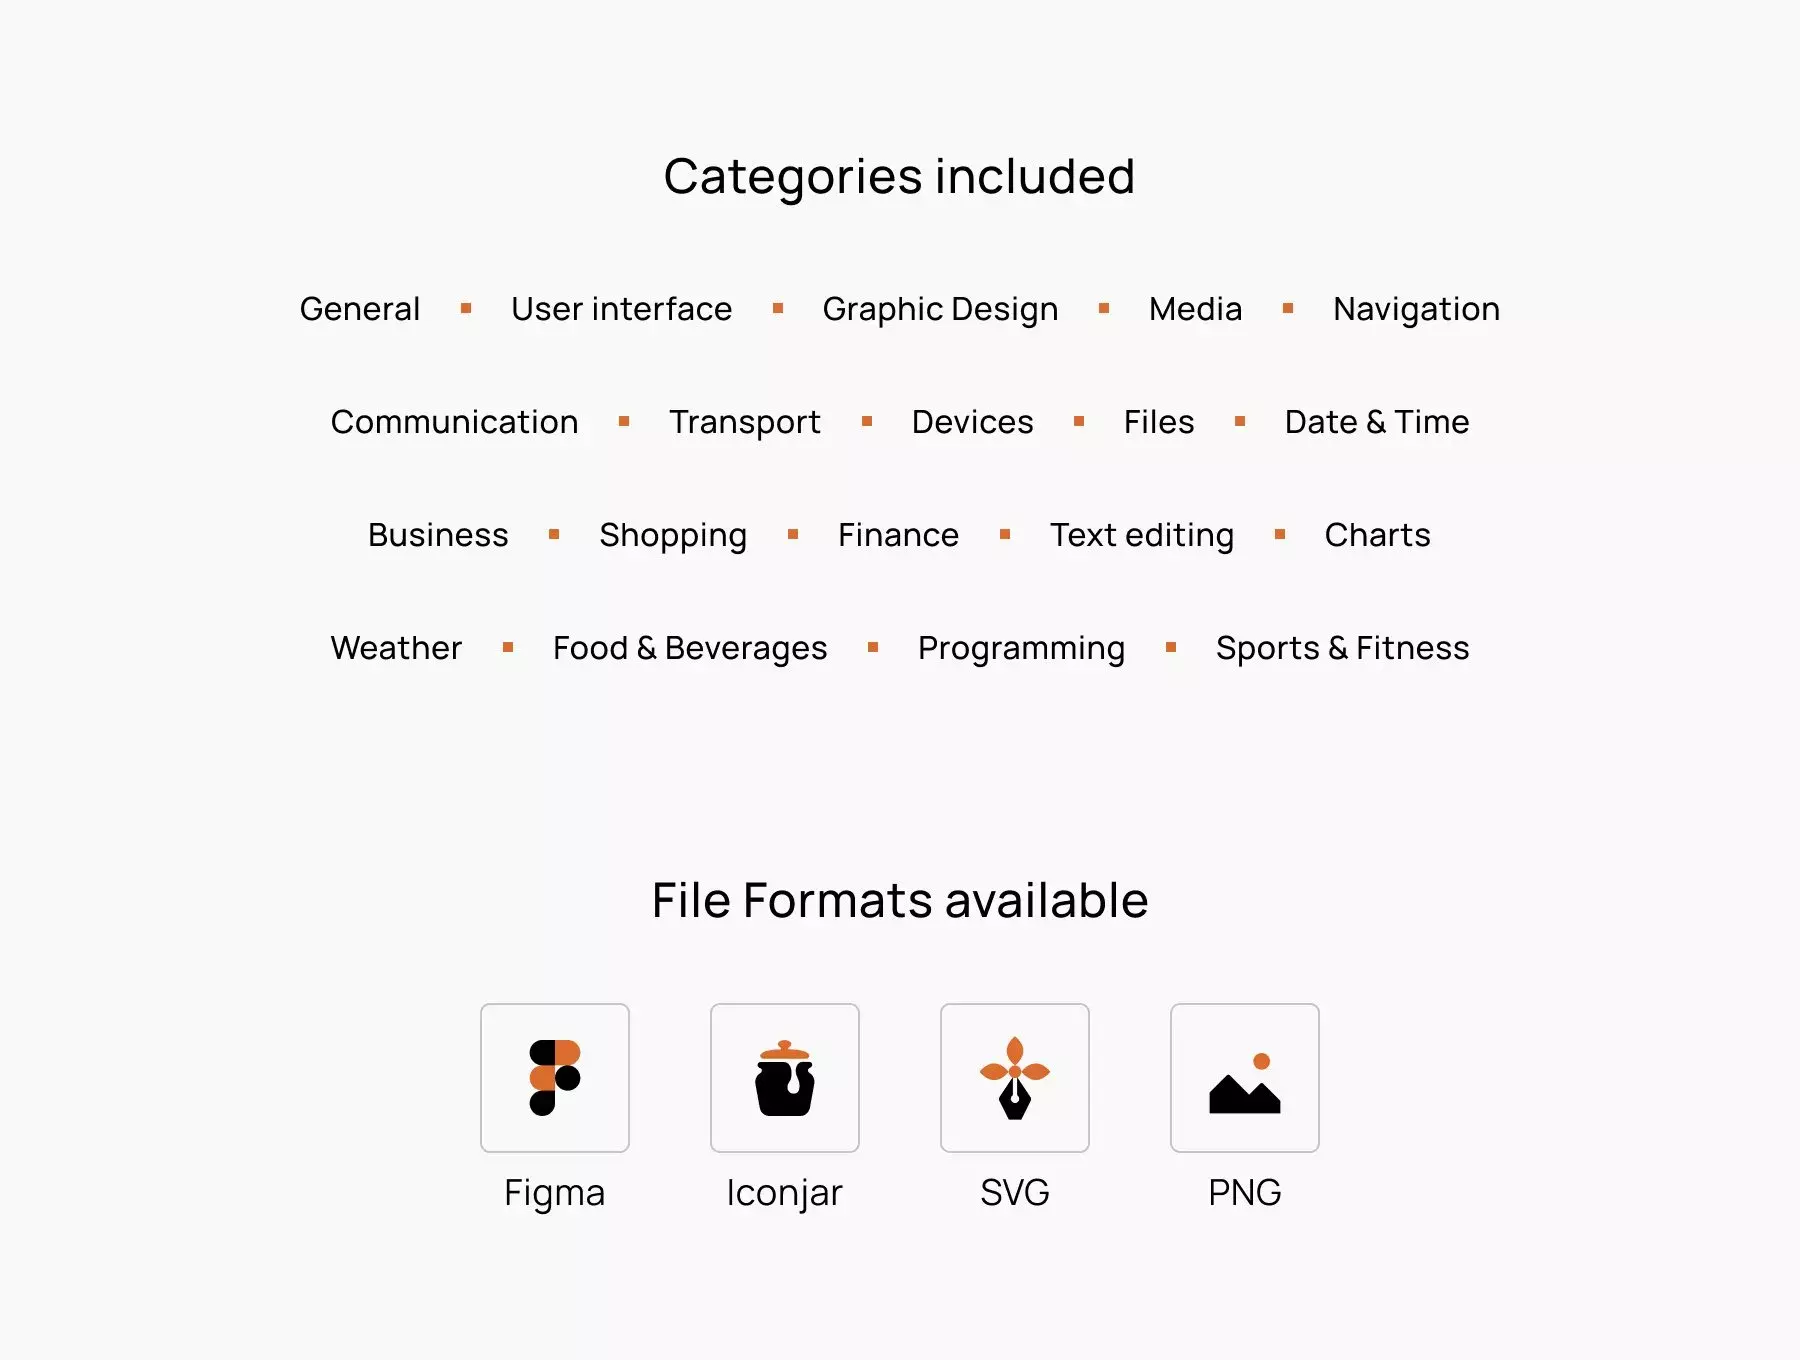1800x1360 pixels.
Task: Pick the Date & Time category
Action: (1377, 422)
